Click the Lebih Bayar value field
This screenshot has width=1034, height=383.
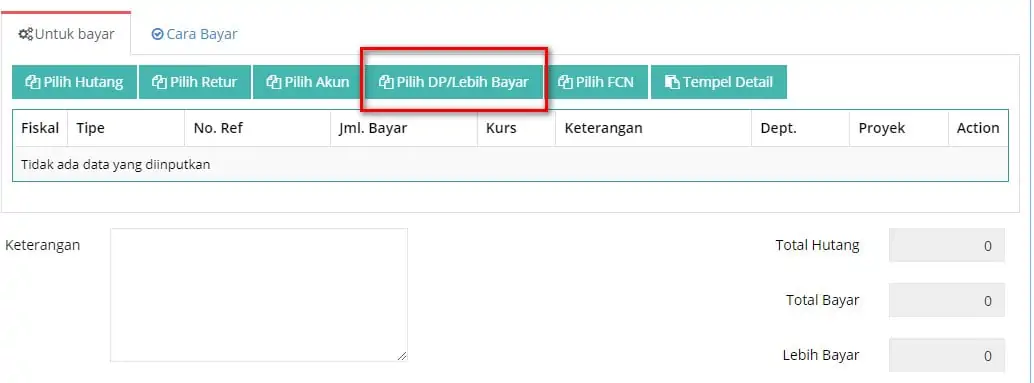tap(946, 355)
